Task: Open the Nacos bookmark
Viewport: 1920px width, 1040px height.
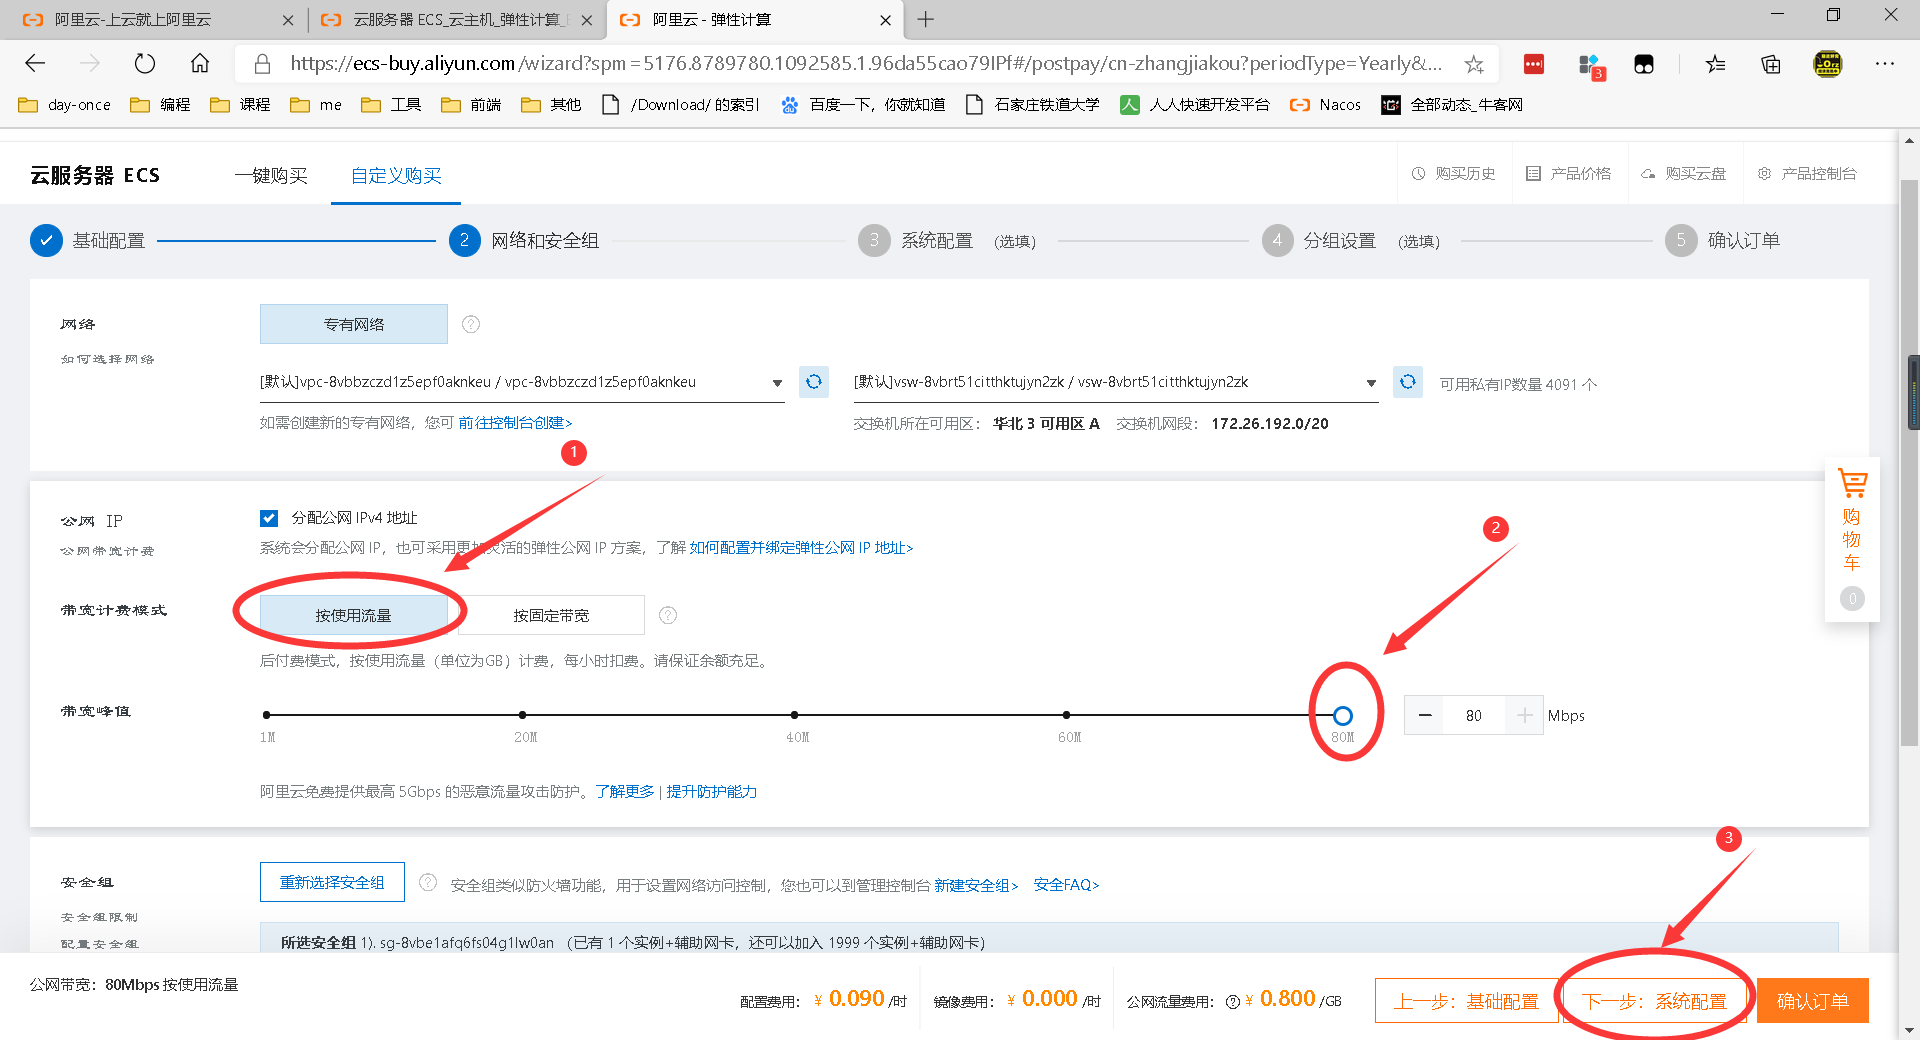Action: click(1326, 104)
